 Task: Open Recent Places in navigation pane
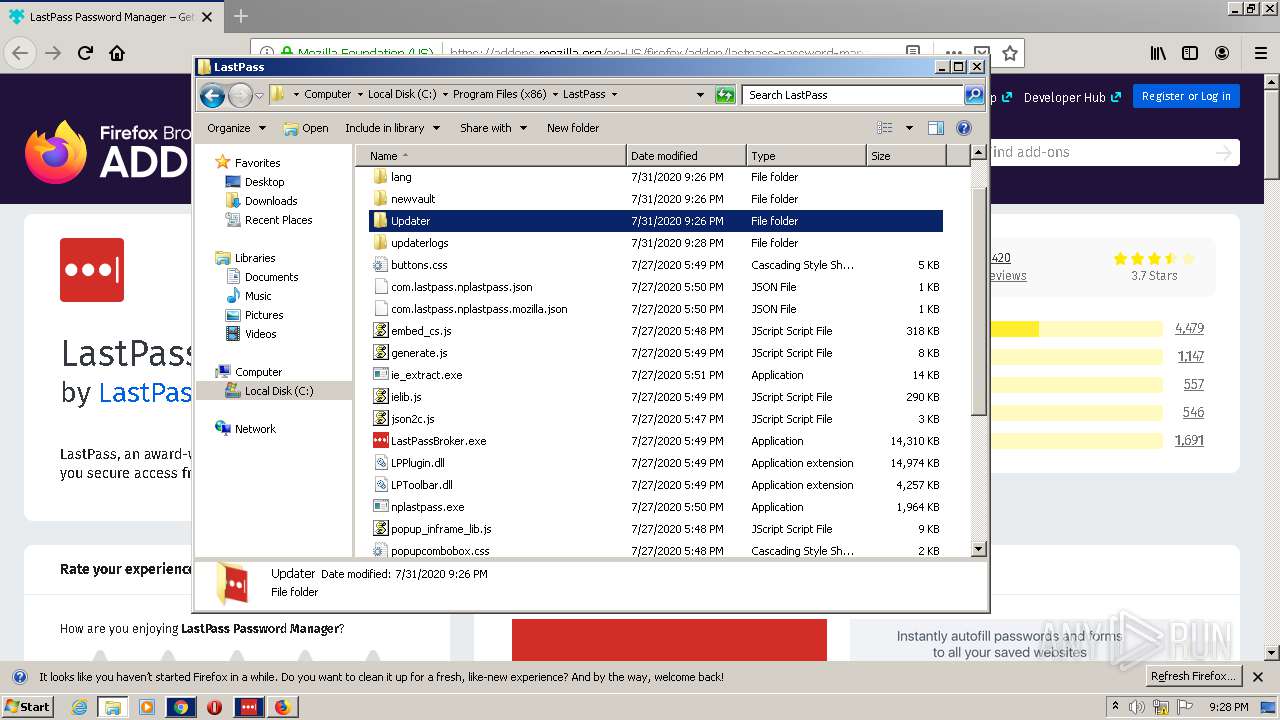click(x=278, y=220)
